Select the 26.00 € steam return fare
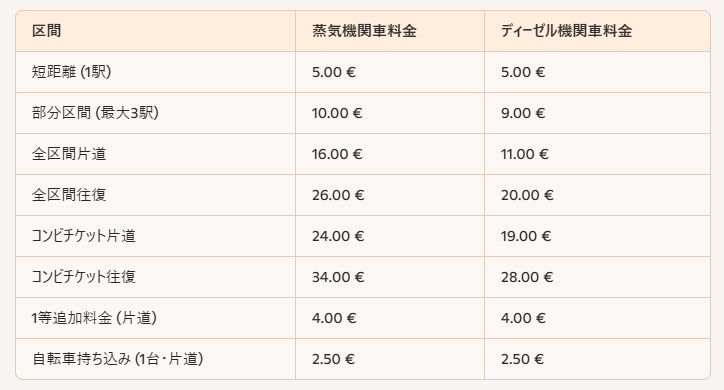Image resolution: width=724 pixels, height=390 pixels. 338,195
